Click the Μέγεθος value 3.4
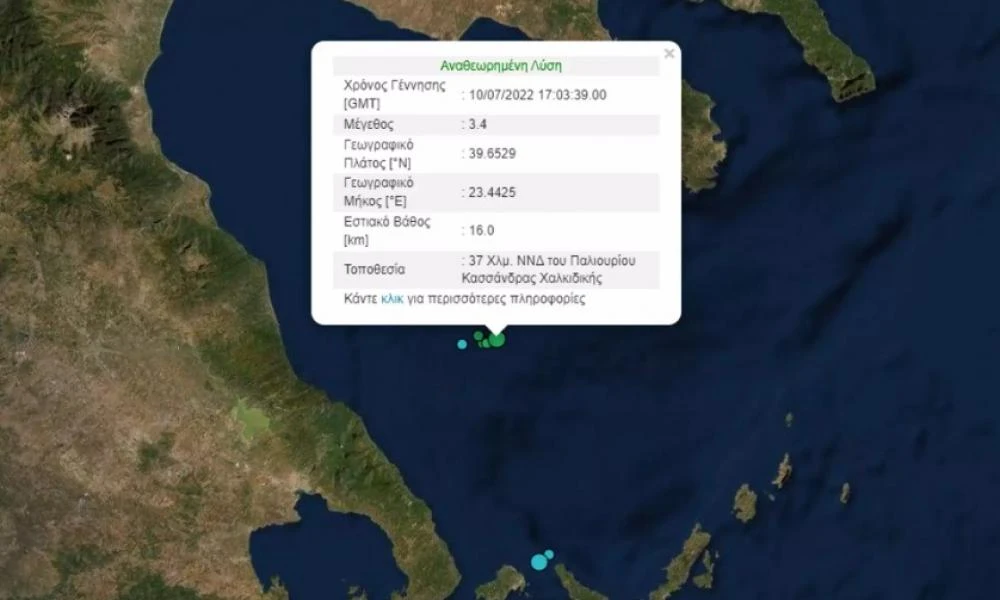This screenshot has width=1000, height=600. pyautogui.click(x=478, y=124)
